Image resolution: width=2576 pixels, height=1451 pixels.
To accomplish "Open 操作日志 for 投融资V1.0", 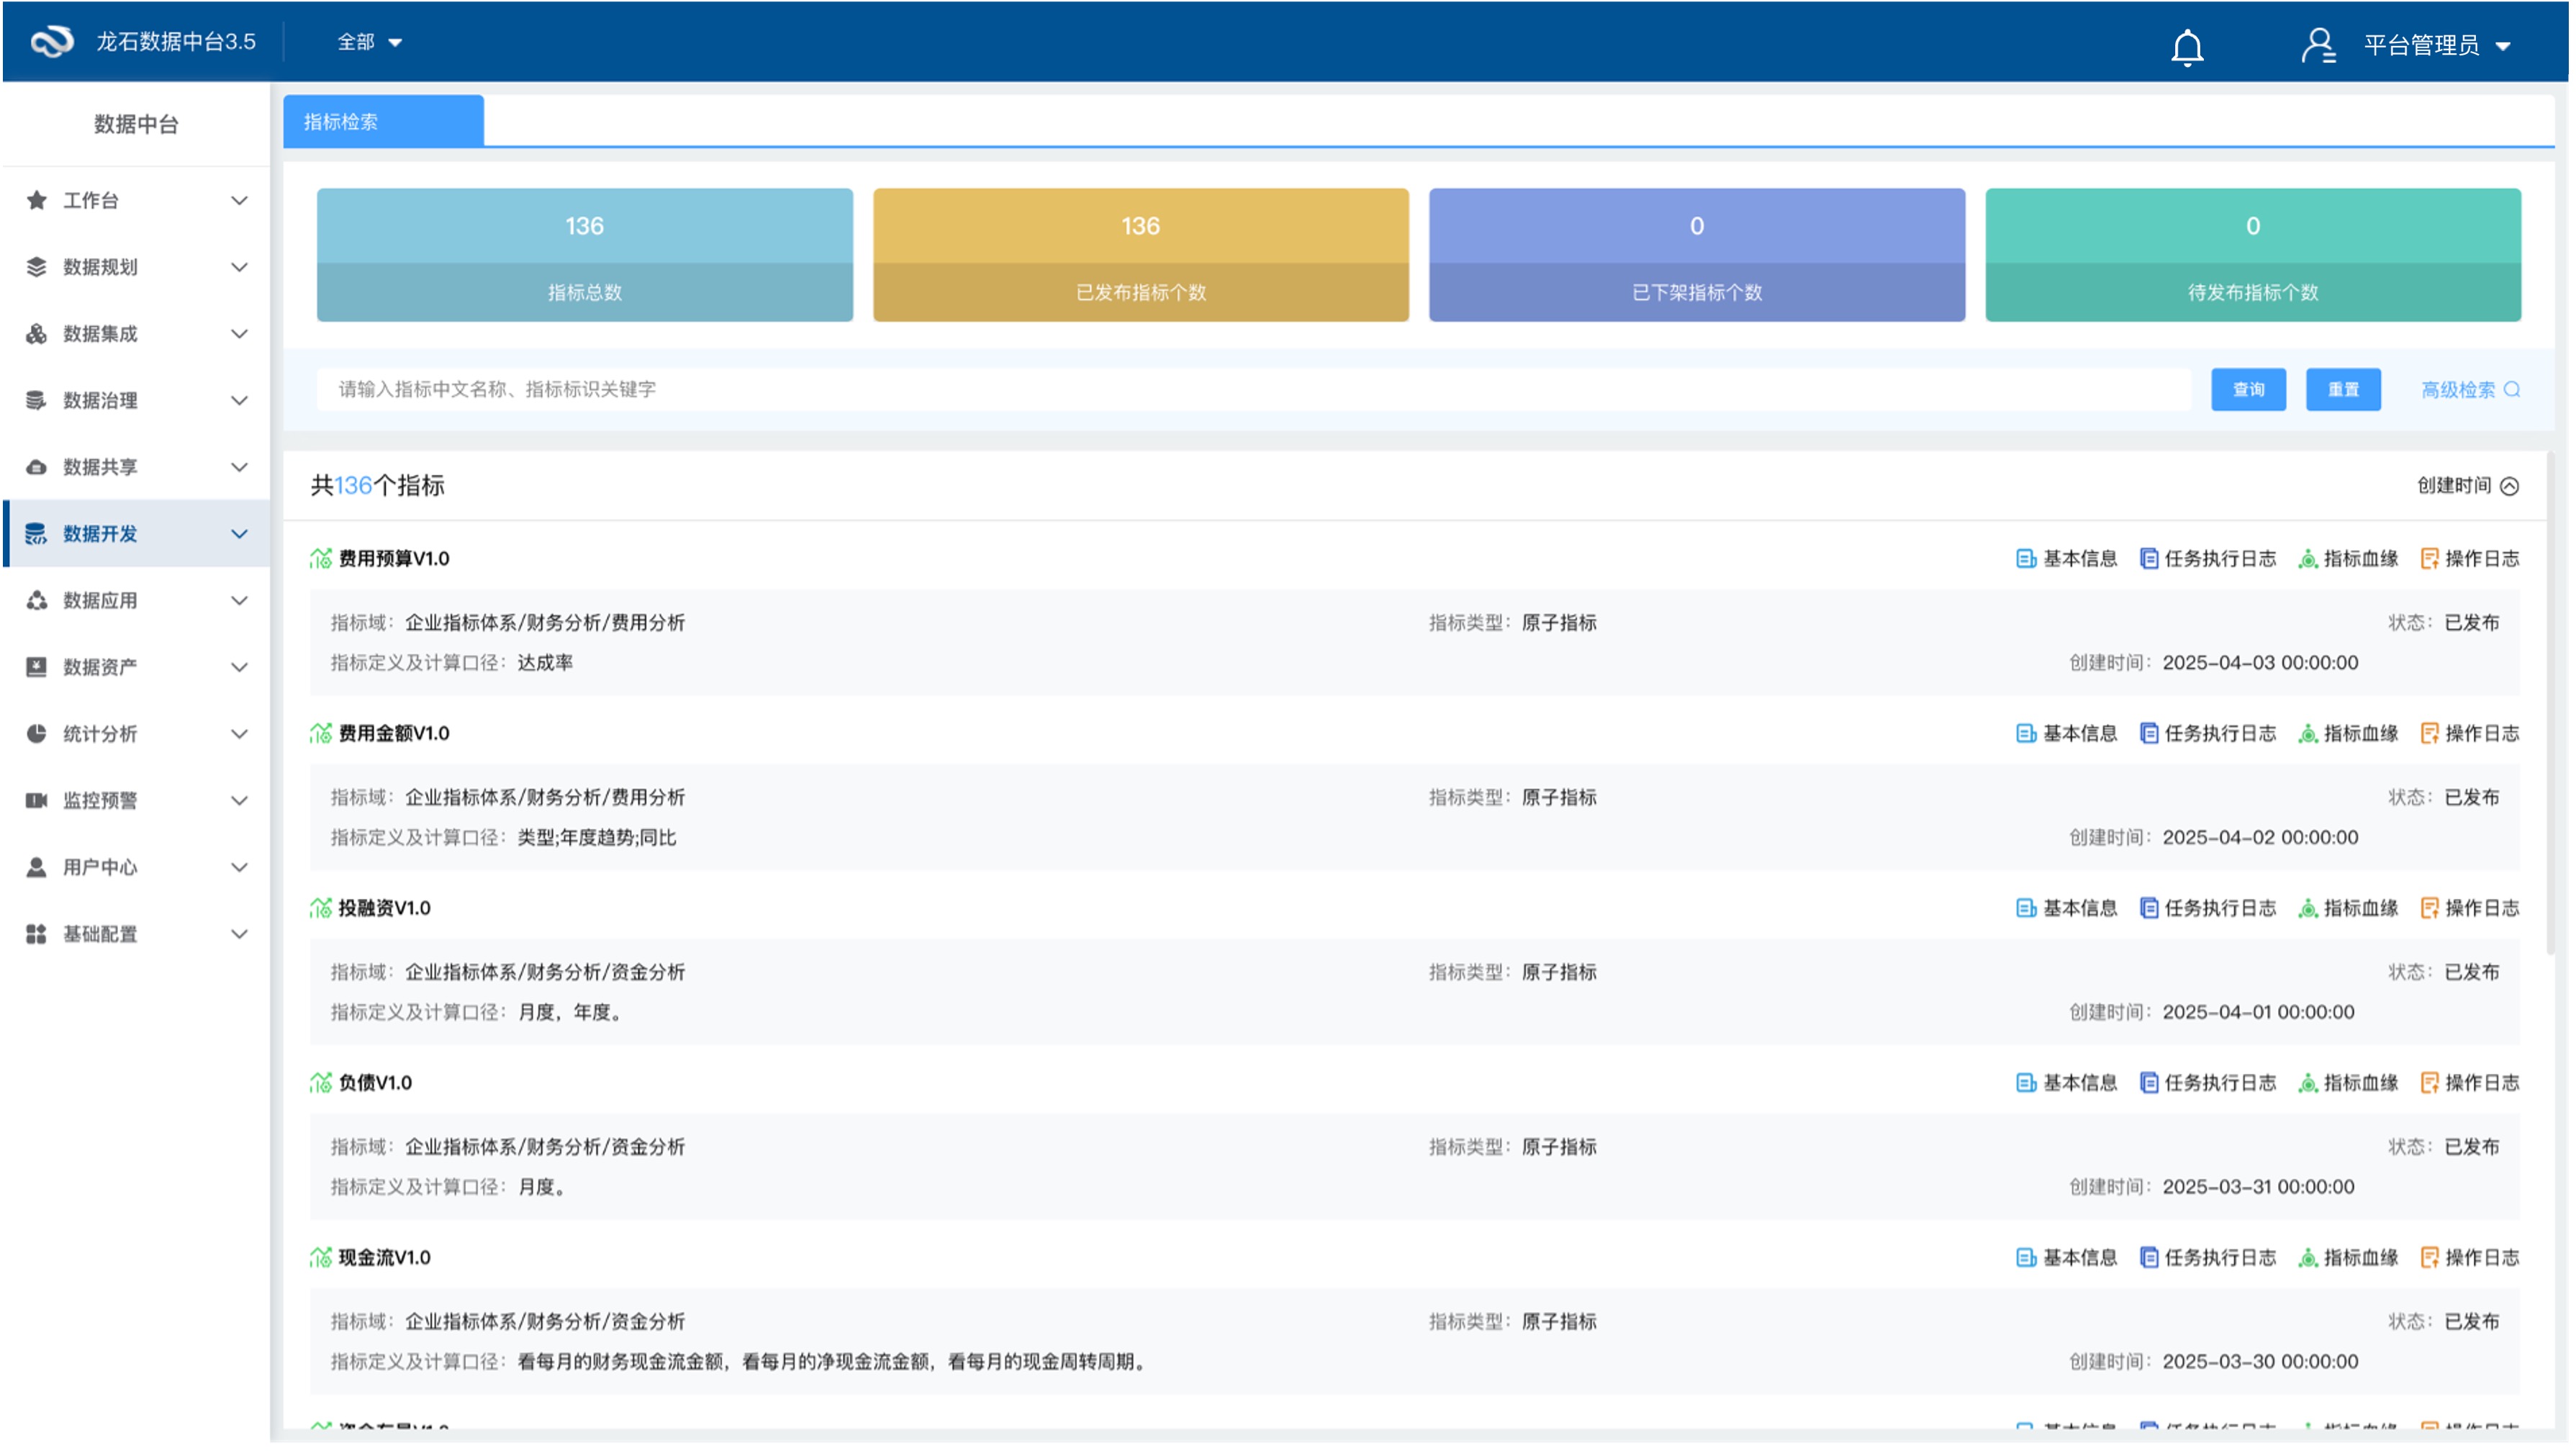I will [x=2469, y=909].
